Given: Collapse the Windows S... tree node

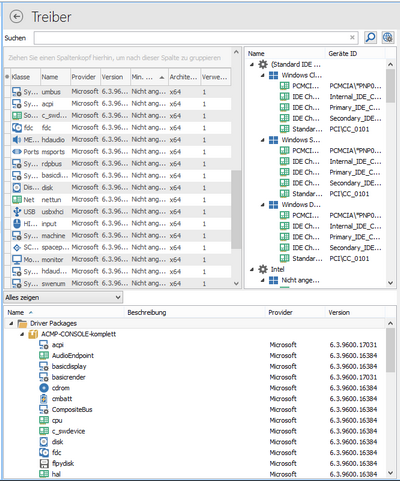Looking at the screenshot, I should click(x=263, y=140).
